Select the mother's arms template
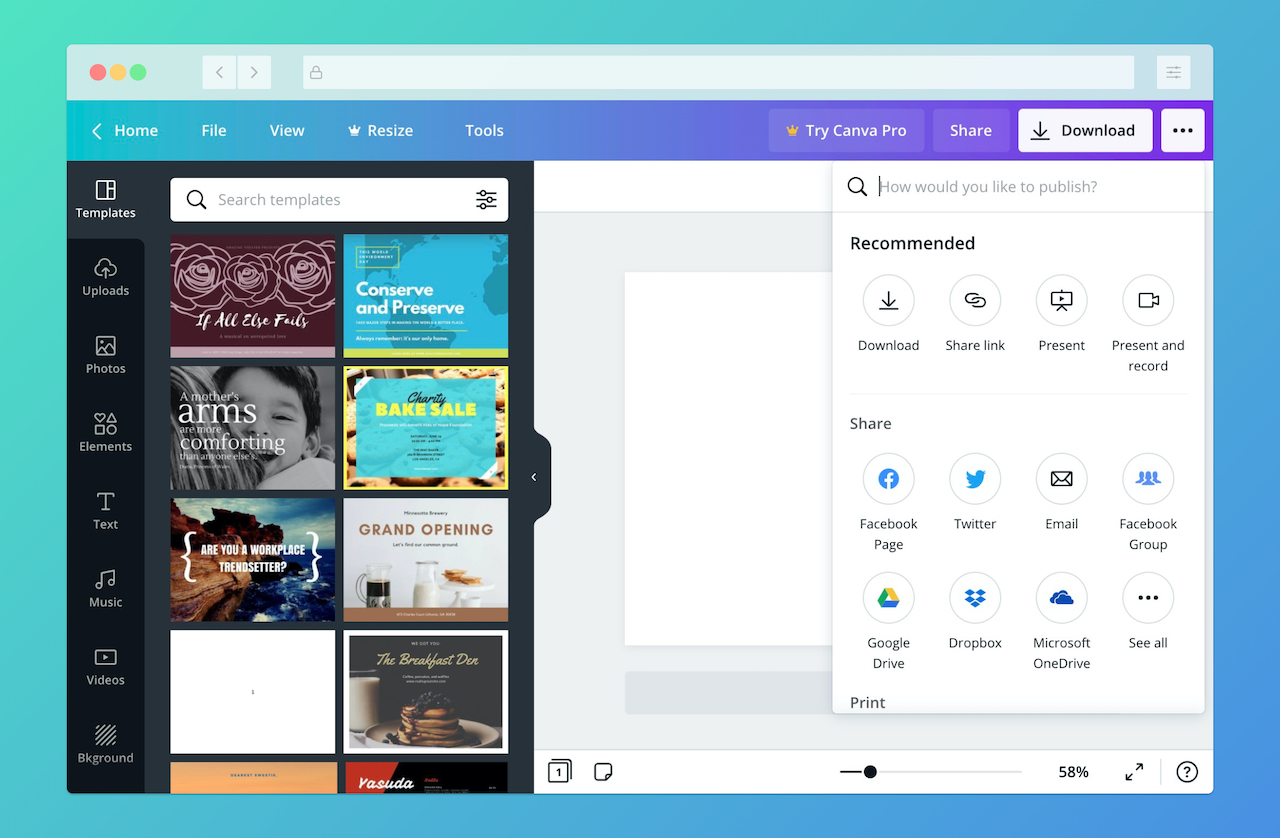Viewport: 1280px width, 838px height. [x=253, y=428]
